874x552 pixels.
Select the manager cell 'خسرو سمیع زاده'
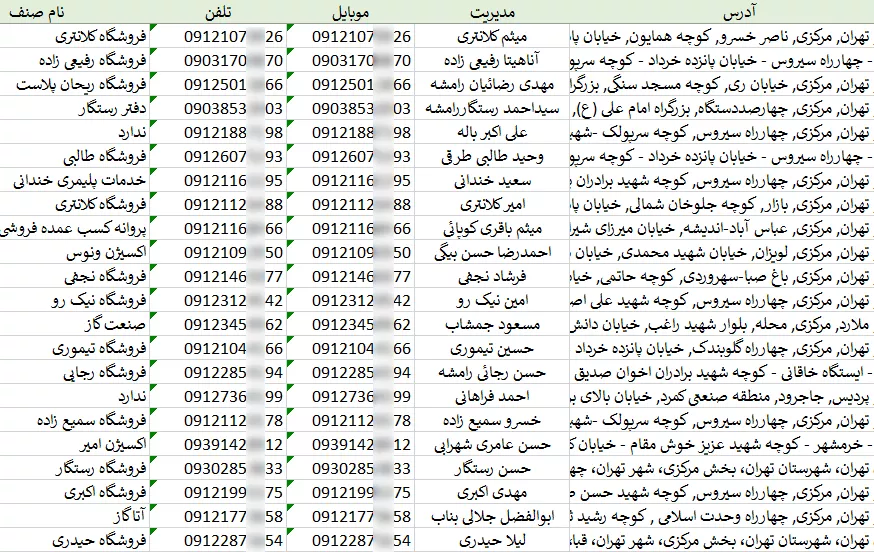click(492, 420)
